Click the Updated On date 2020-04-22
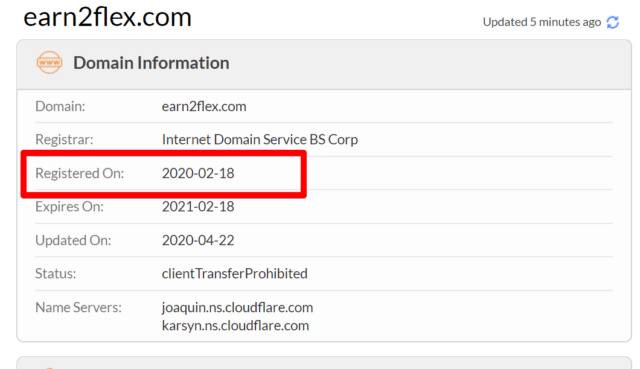The width and height of the screenshot is (640, 369). point(198,240)
